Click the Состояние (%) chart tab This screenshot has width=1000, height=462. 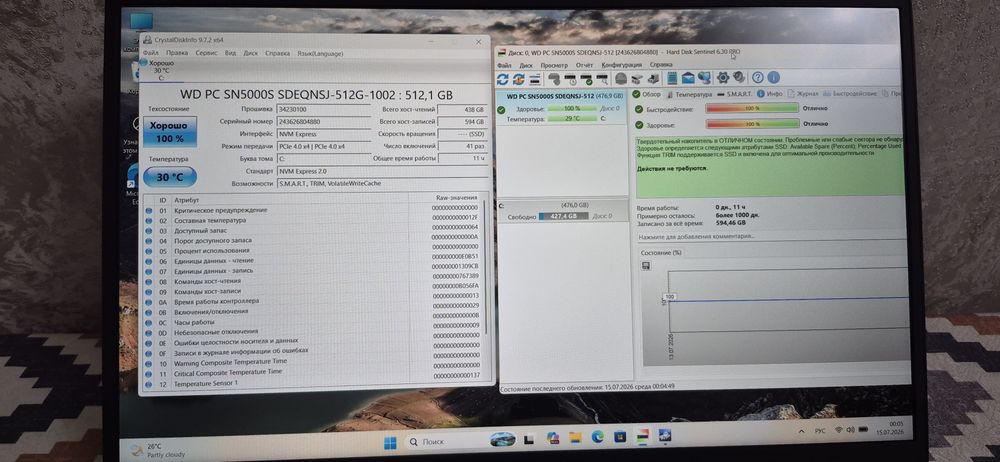pos(661,253)
